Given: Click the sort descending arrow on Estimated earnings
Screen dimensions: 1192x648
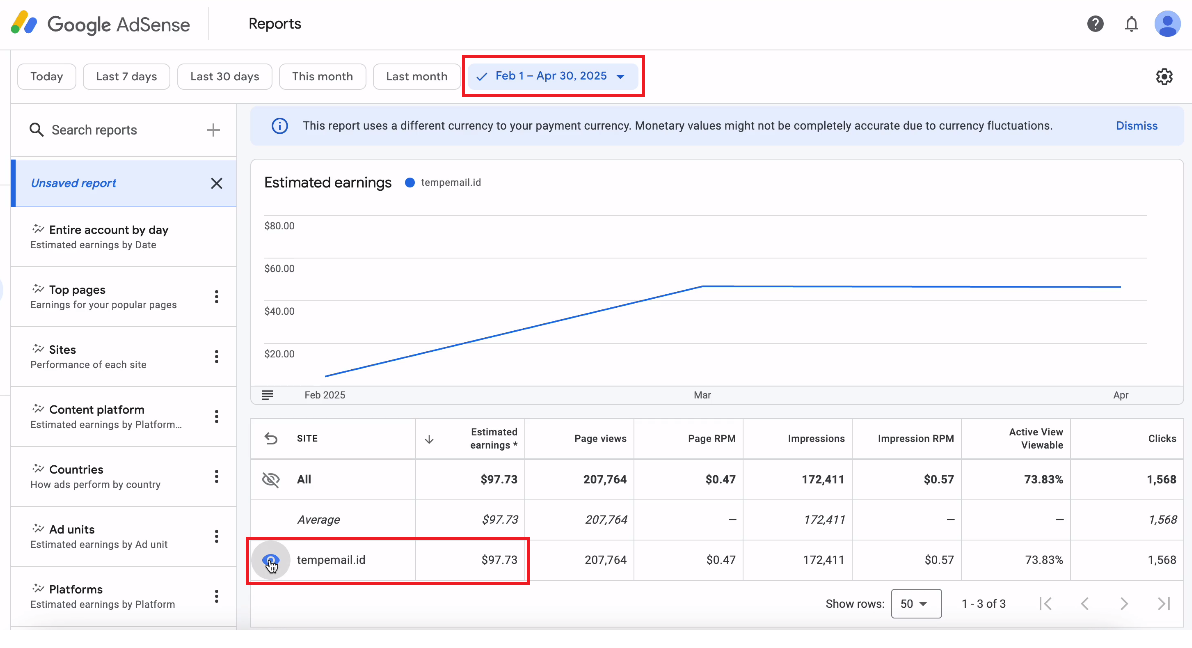Looking at the screenshot, I should tap(429, 440).
